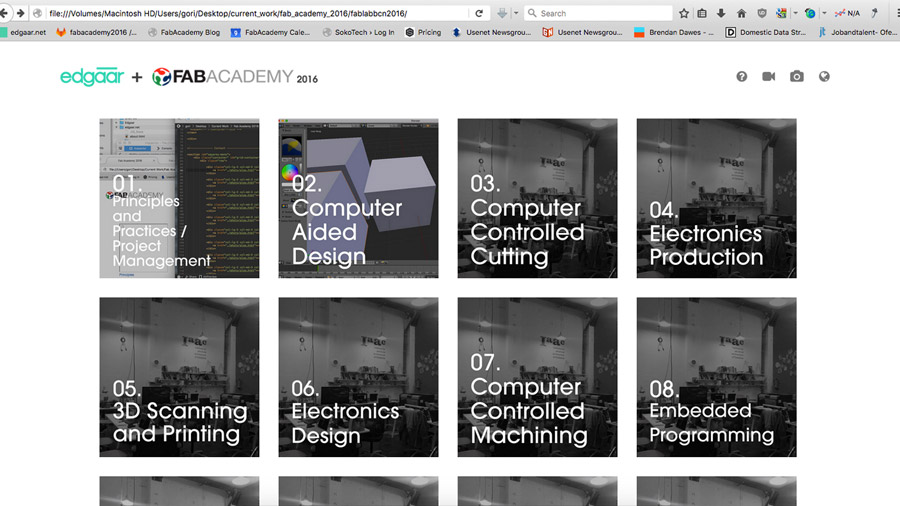Viewport: 900px width, 506px height.
Task: Open tile 06 Electronics Design
Action: point(358,377)
